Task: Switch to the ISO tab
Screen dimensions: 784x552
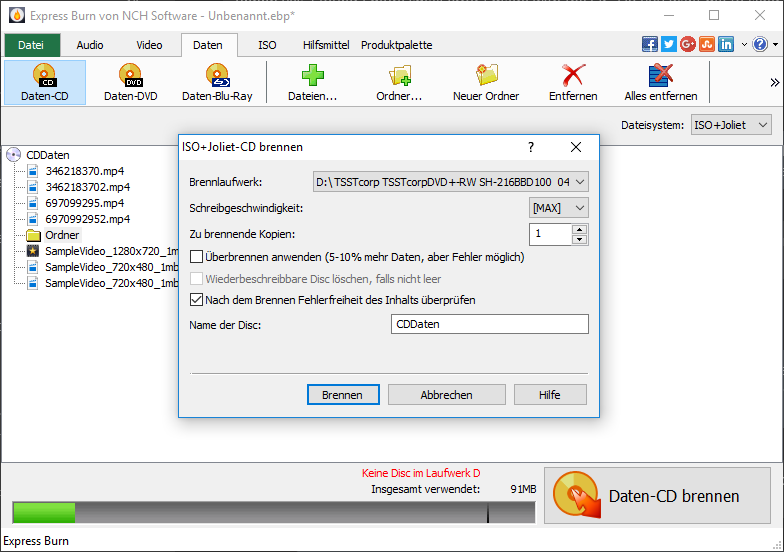Action: pyautogui.click(x=267, y=45)
